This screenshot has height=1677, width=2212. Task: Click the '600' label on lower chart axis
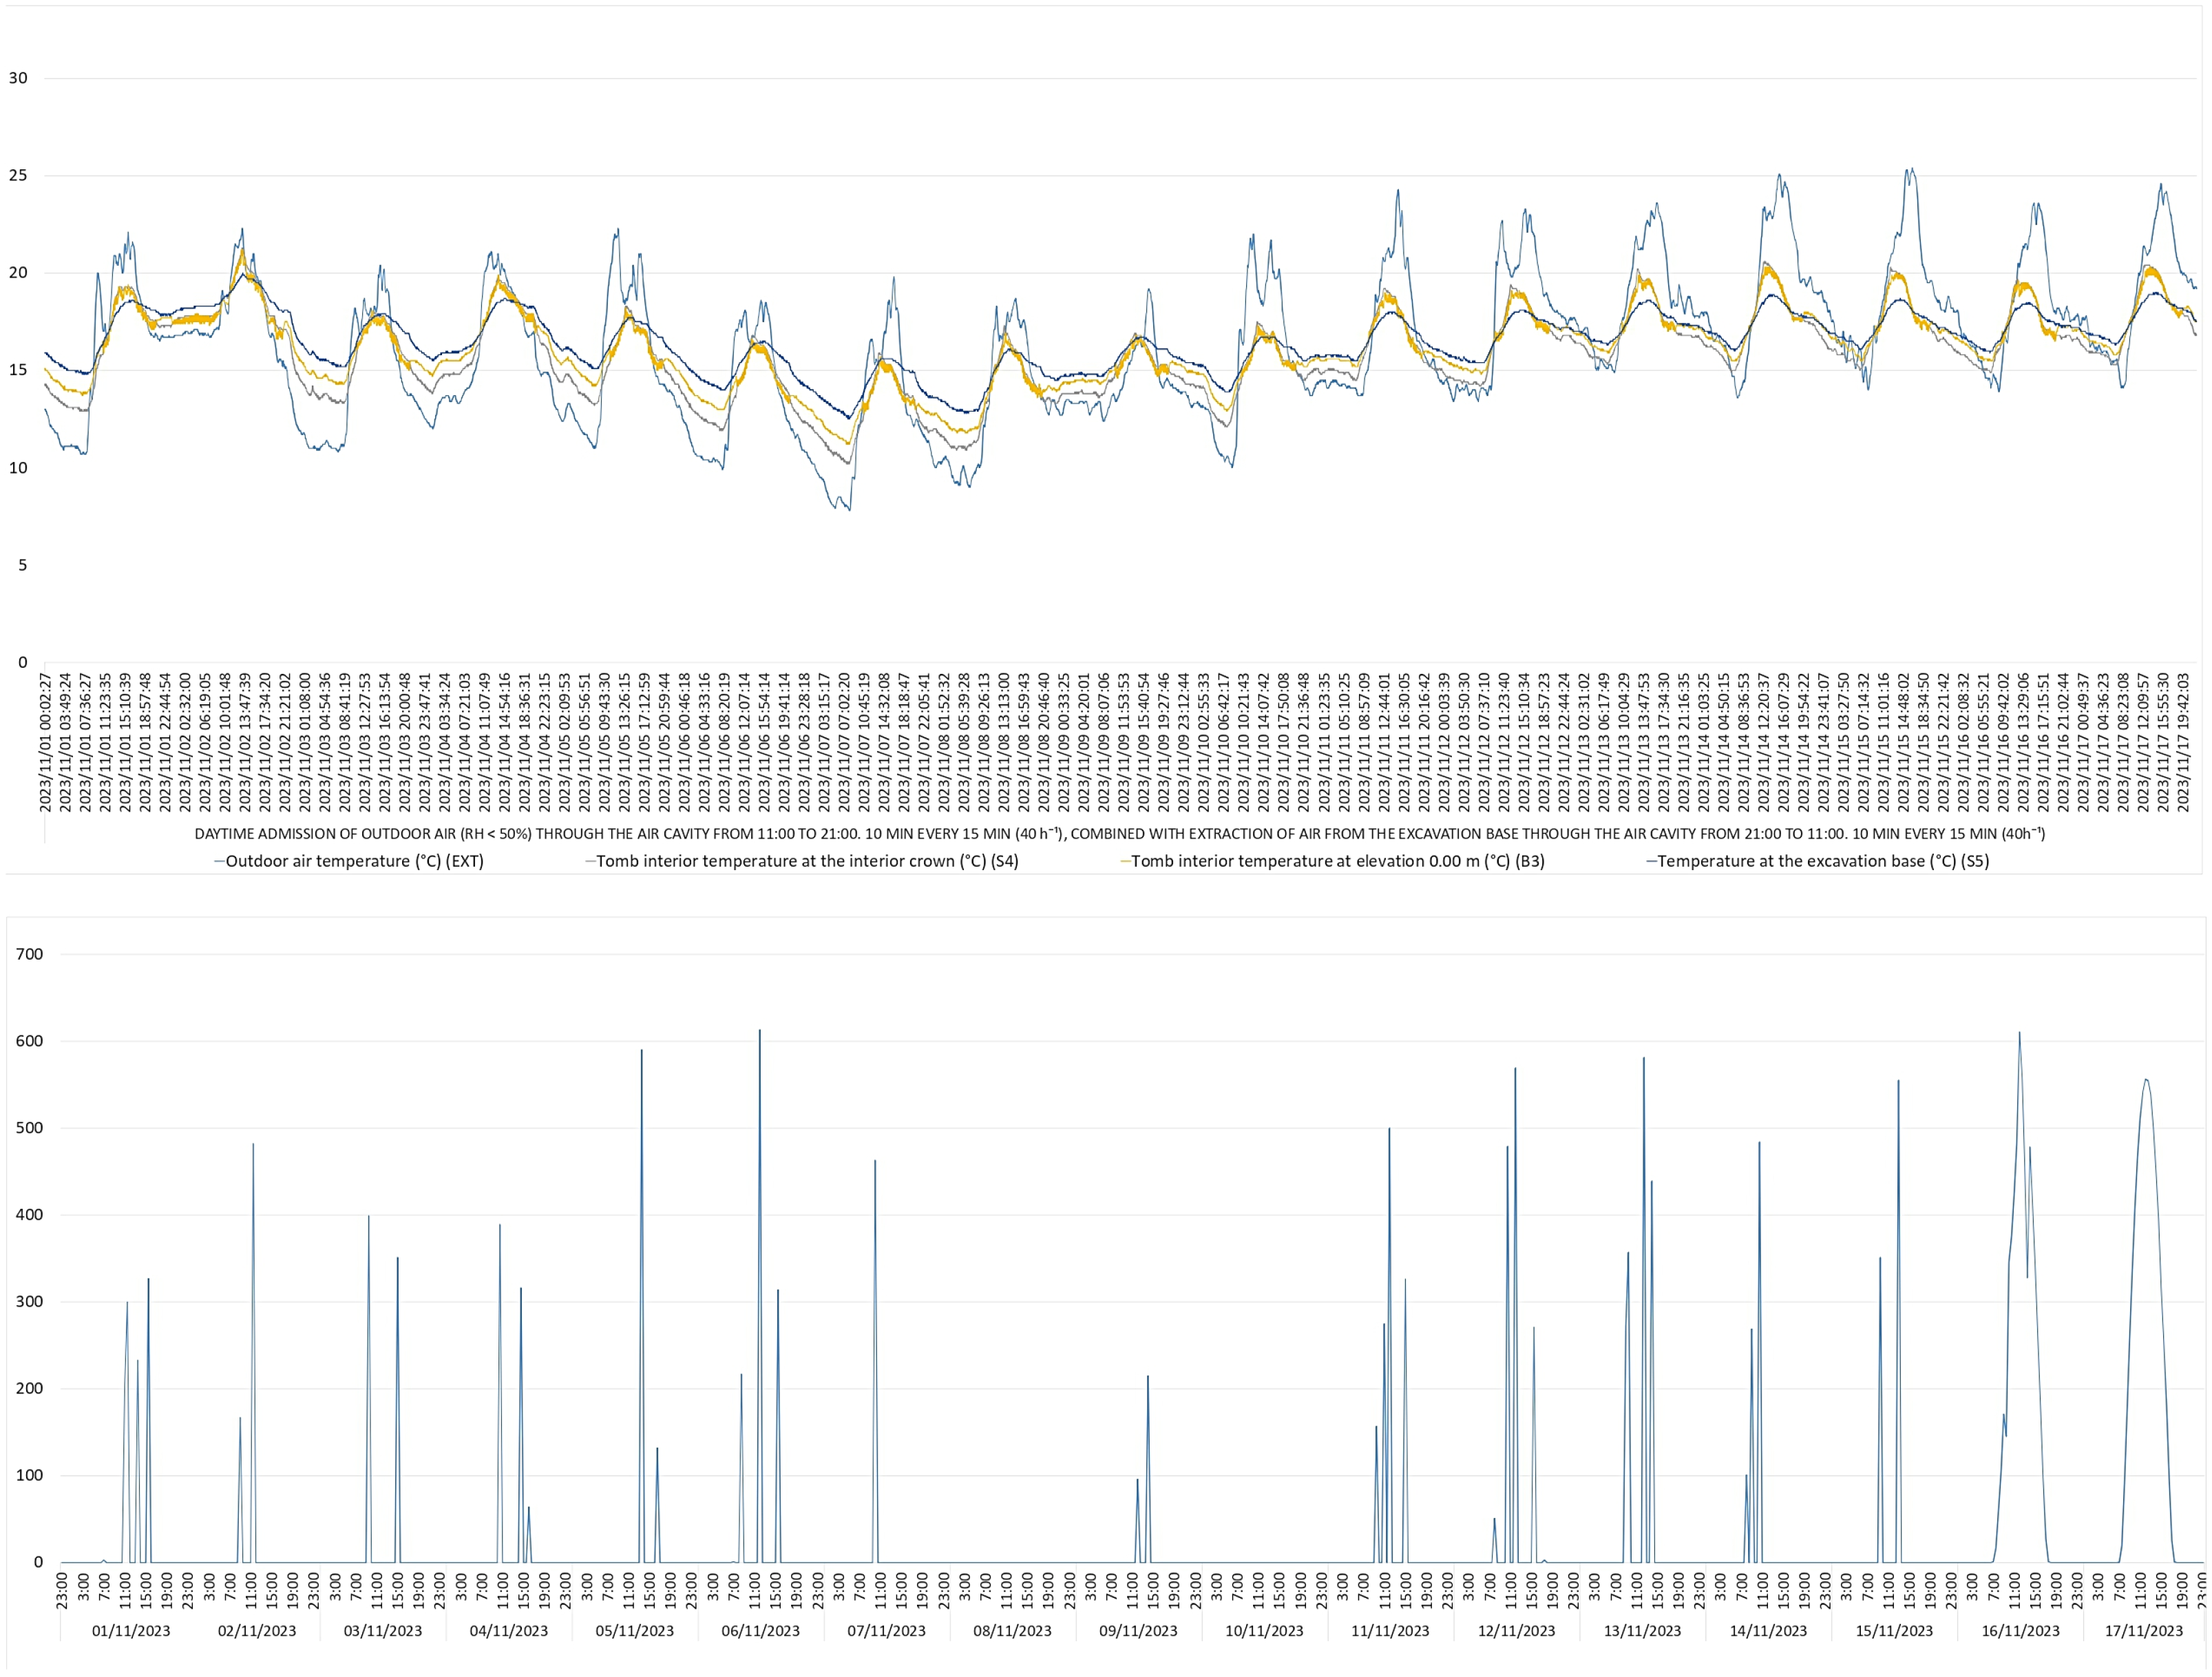pos(29,1041)
